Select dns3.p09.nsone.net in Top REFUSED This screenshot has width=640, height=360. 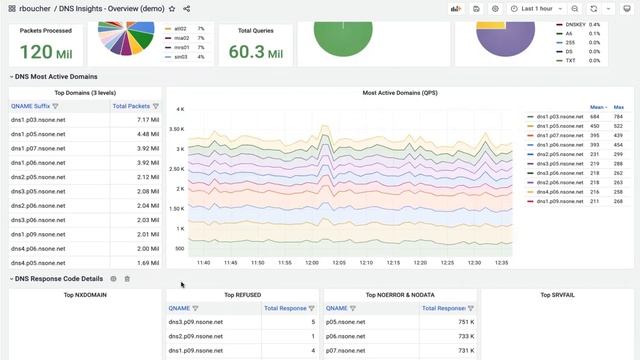196,322
